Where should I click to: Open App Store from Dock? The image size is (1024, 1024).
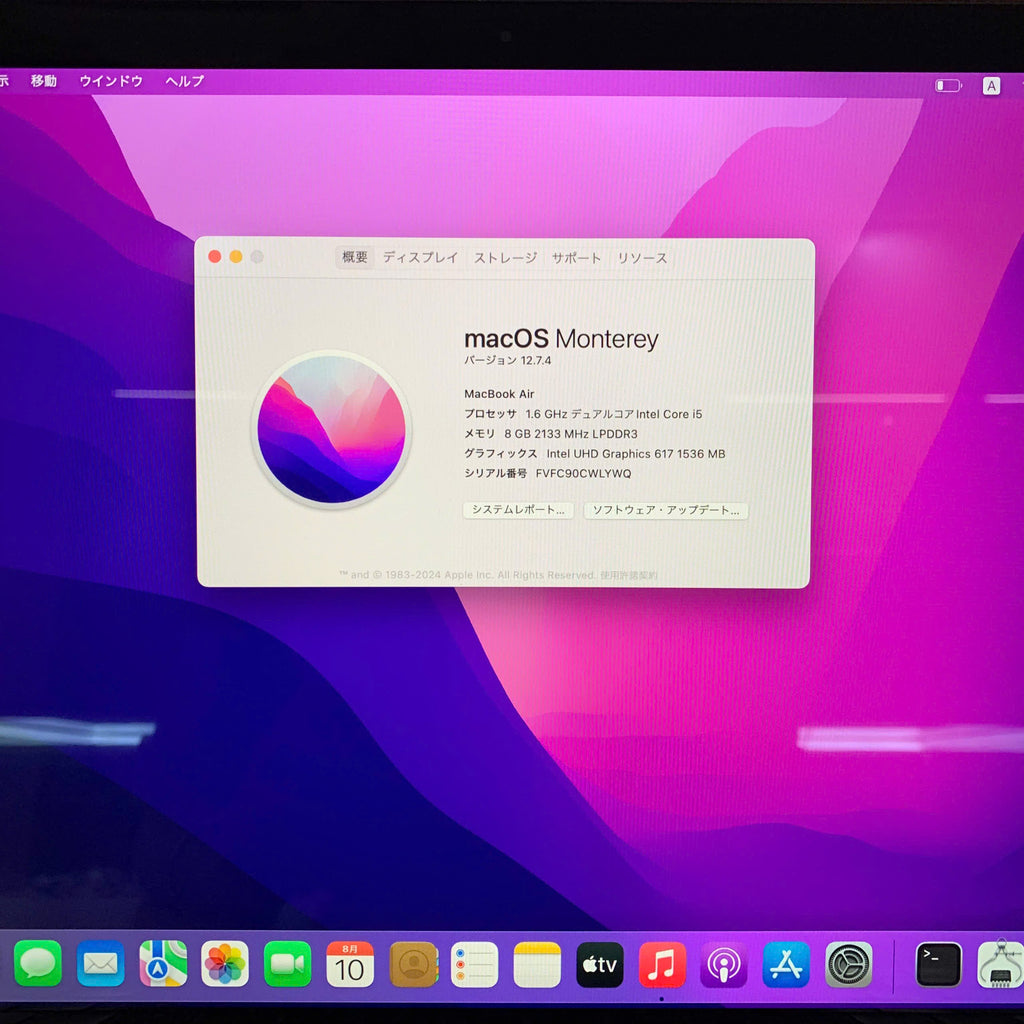click(x=786, y=965)
